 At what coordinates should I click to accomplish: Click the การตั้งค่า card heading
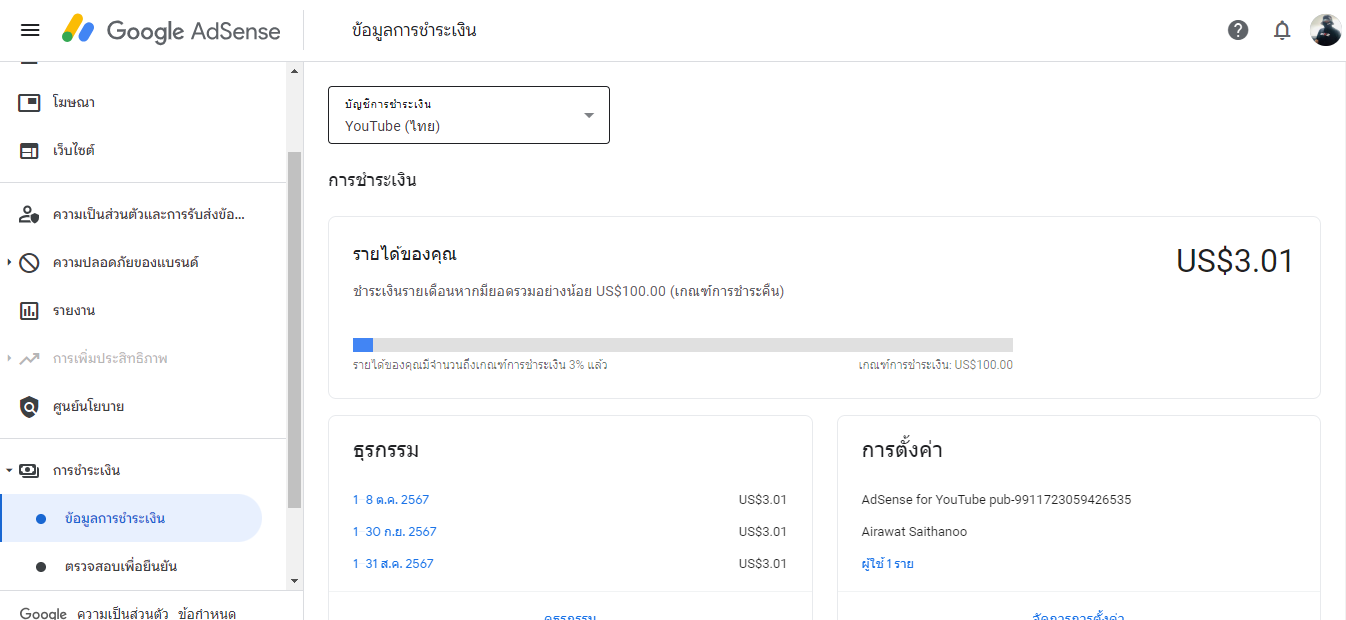point(902,450)
